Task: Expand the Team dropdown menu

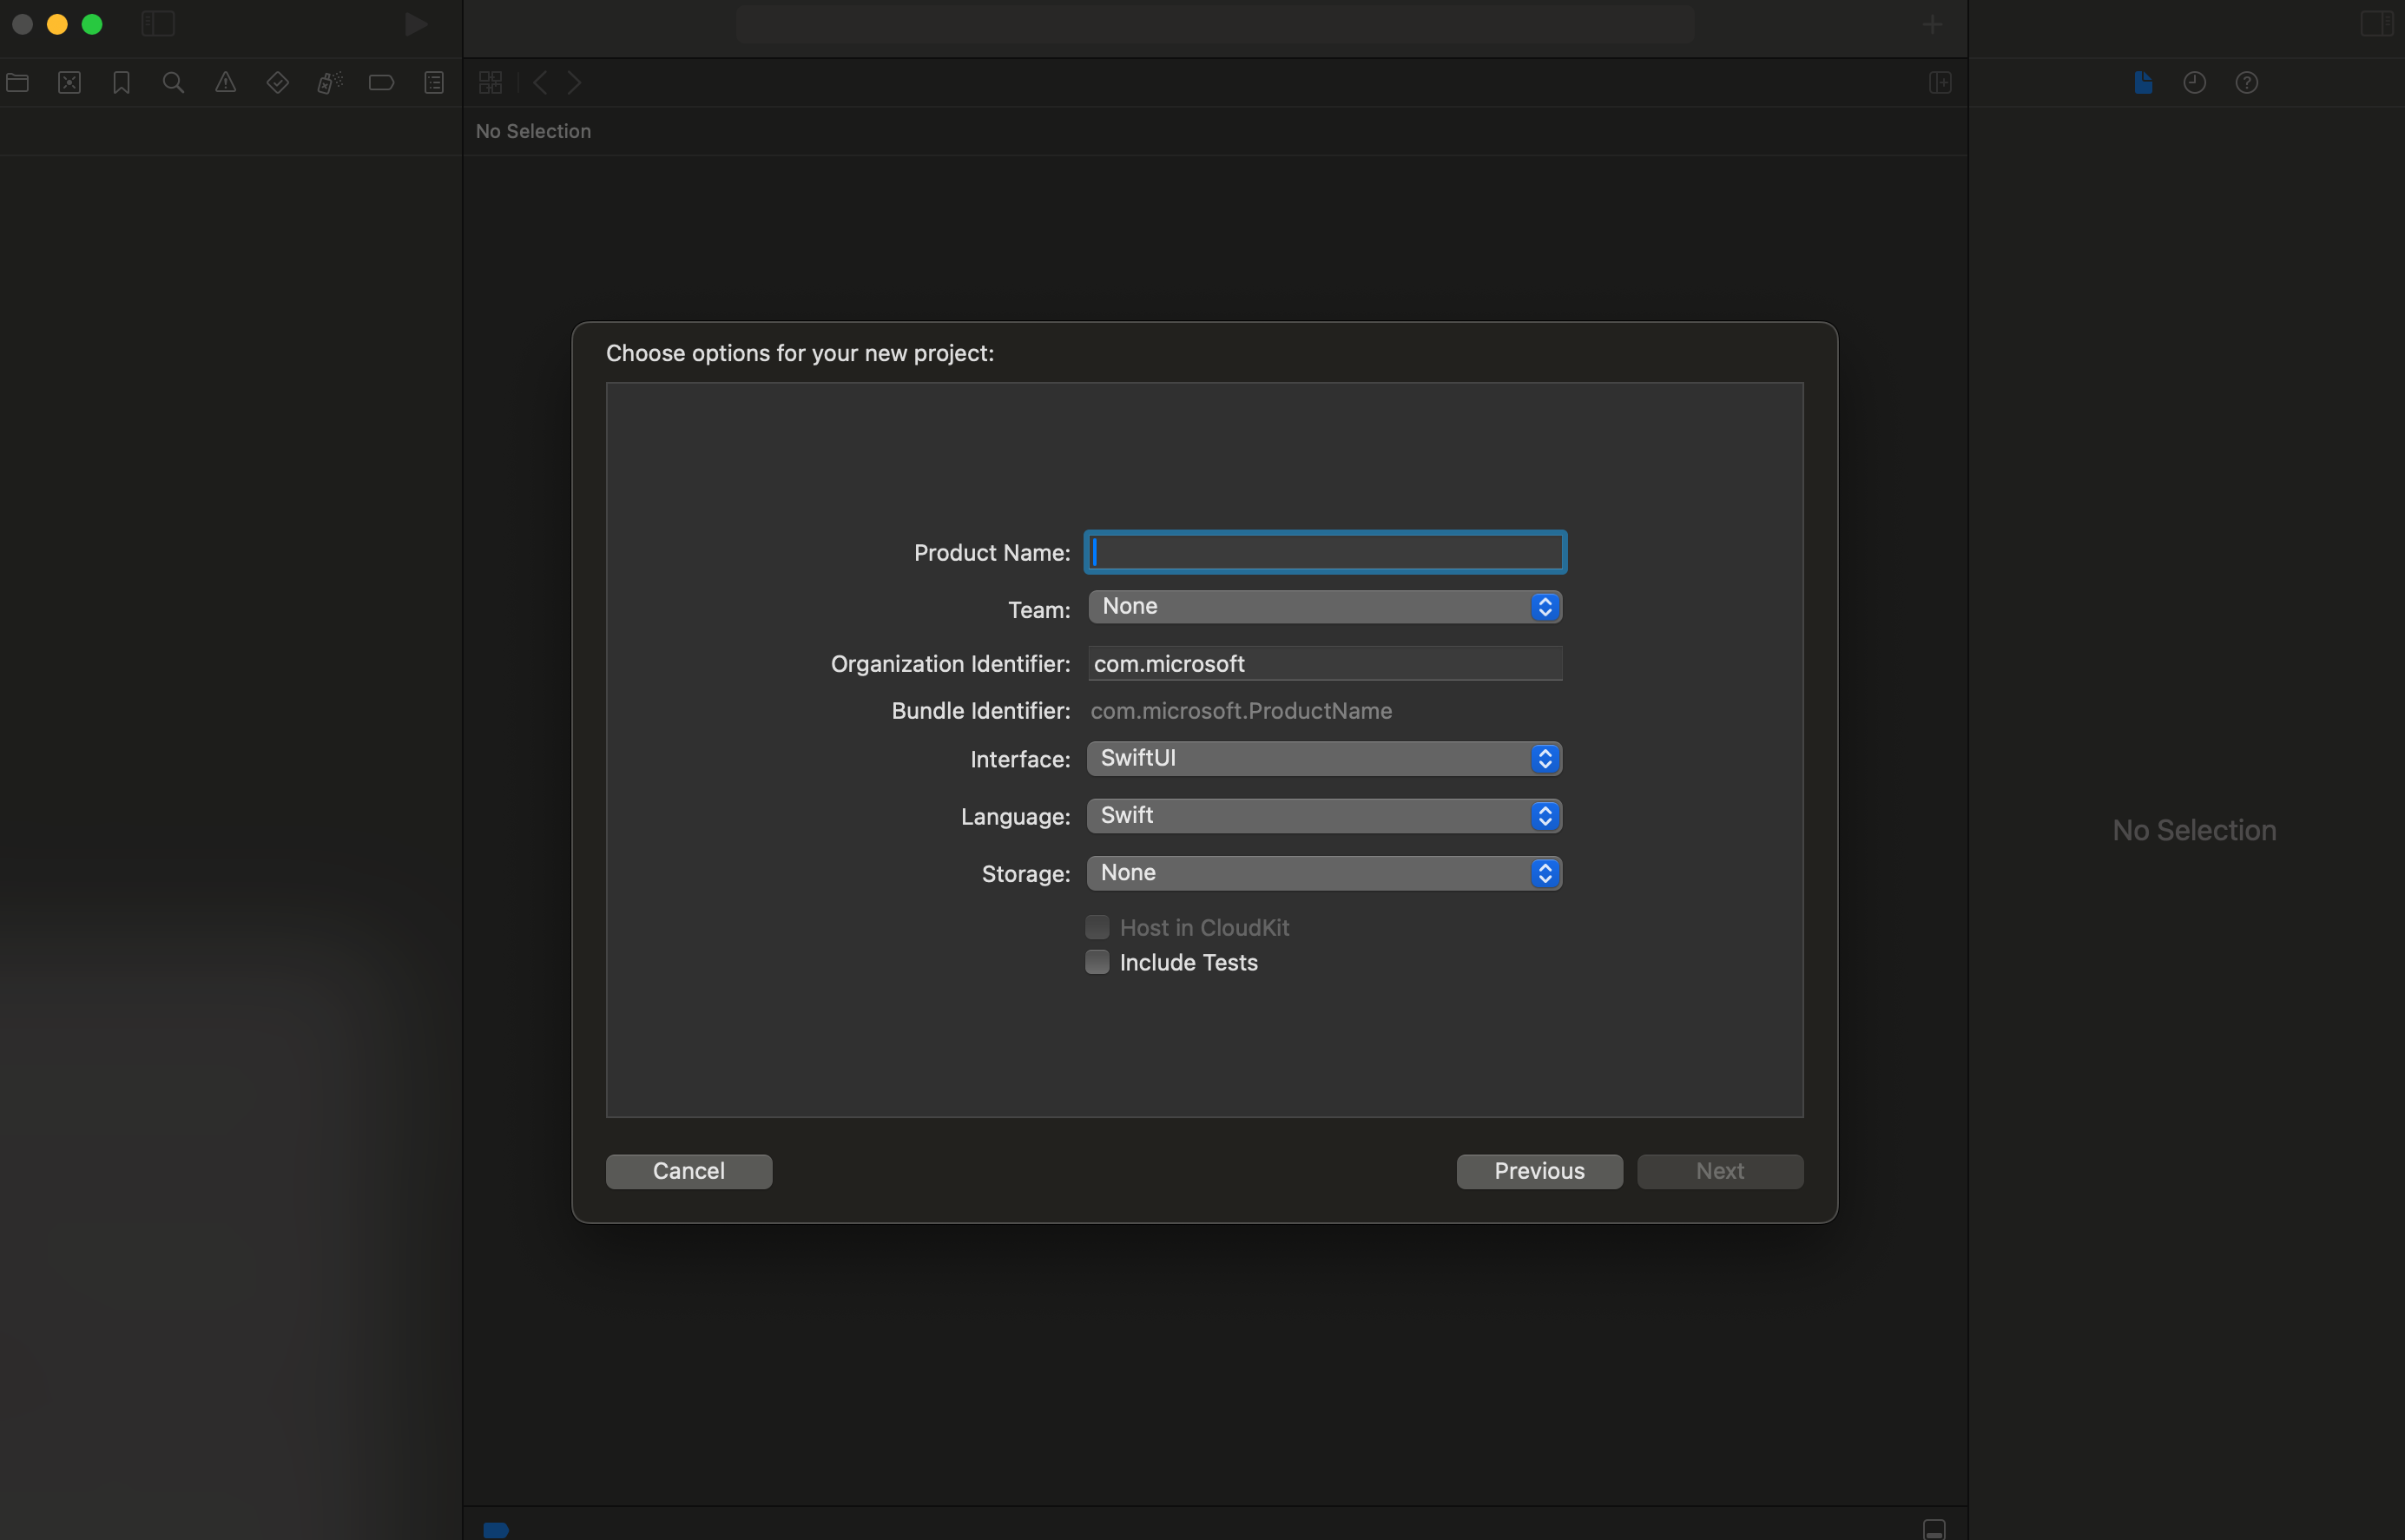Action: click(1321, 606)
